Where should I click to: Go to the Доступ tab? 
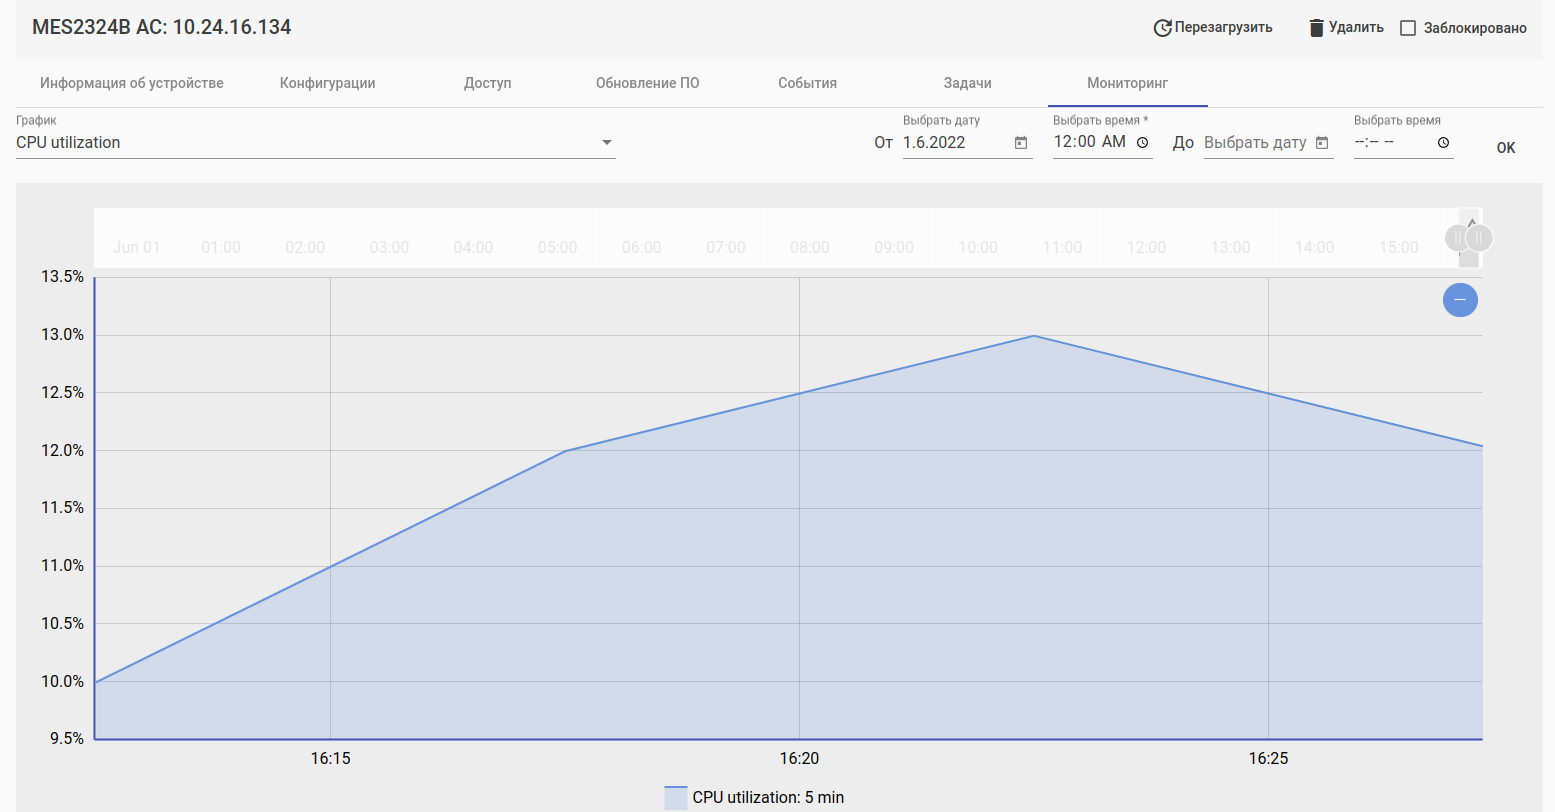point(488,83)
